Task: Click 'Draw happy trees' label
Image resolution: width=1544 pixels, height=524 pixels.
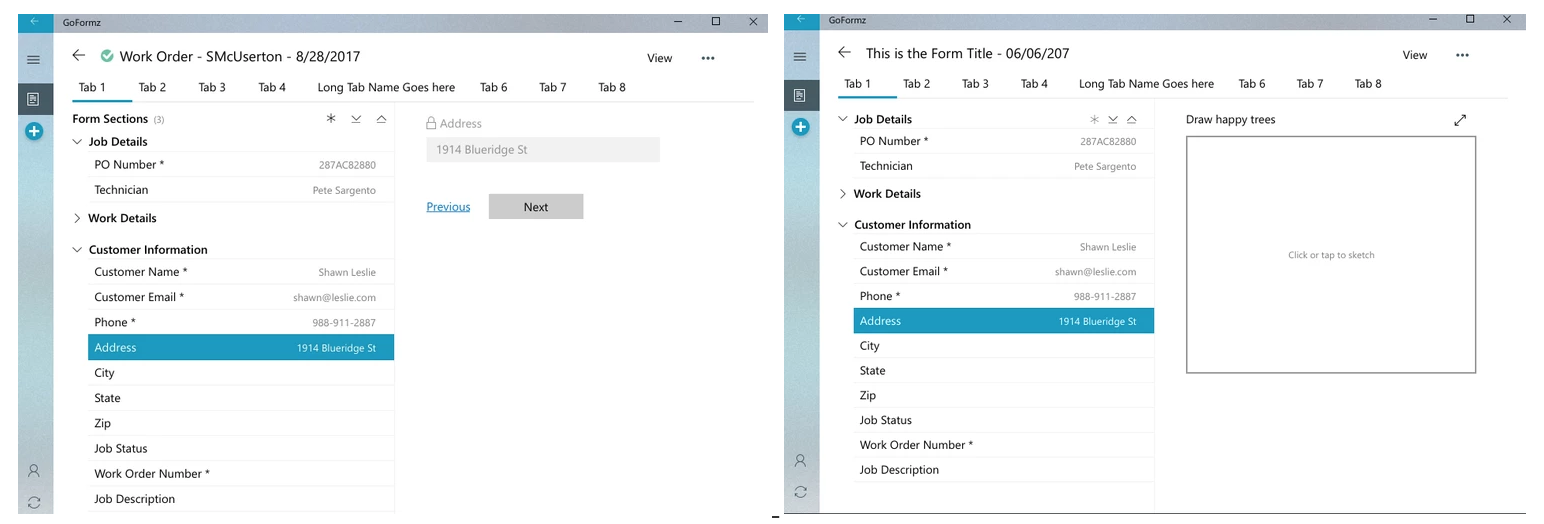Action: (x=1230, y=120)
